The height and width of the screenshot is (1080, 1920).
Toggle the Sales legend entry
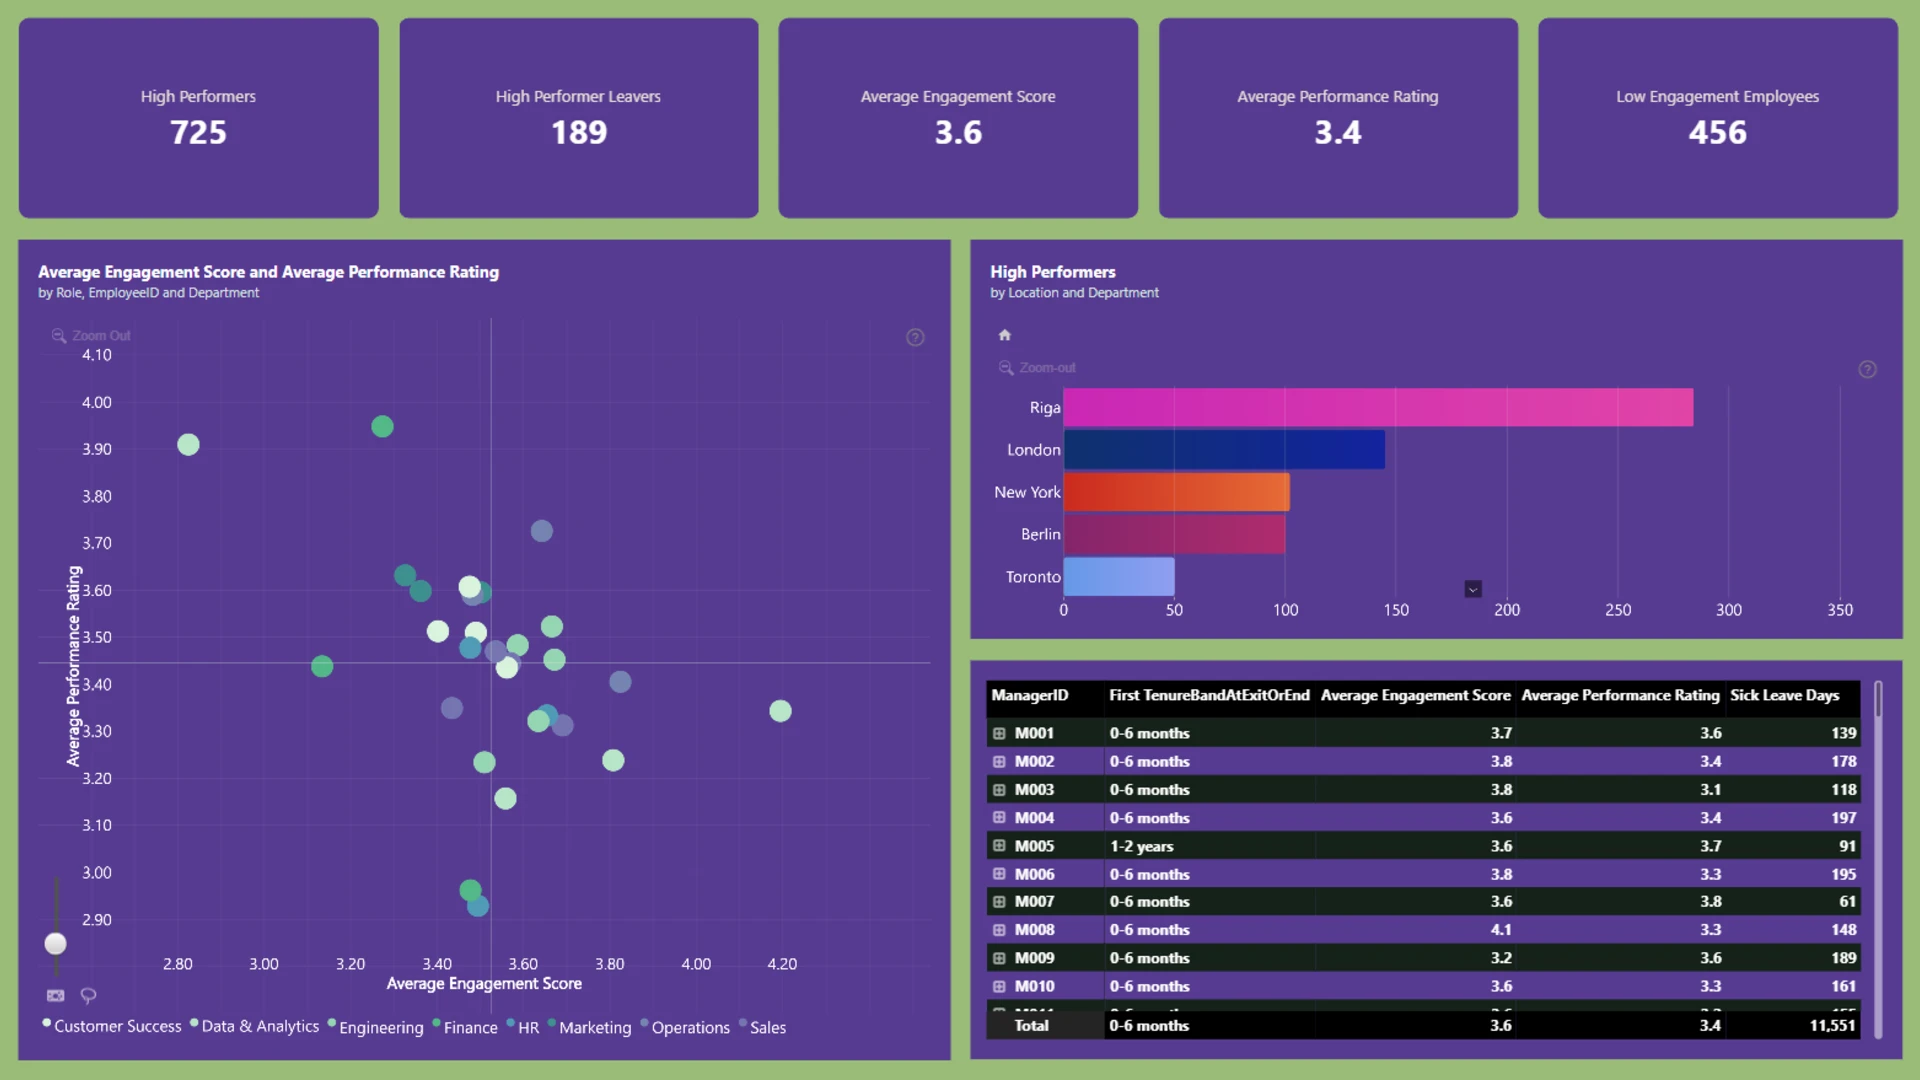(x=762, y=1027)
